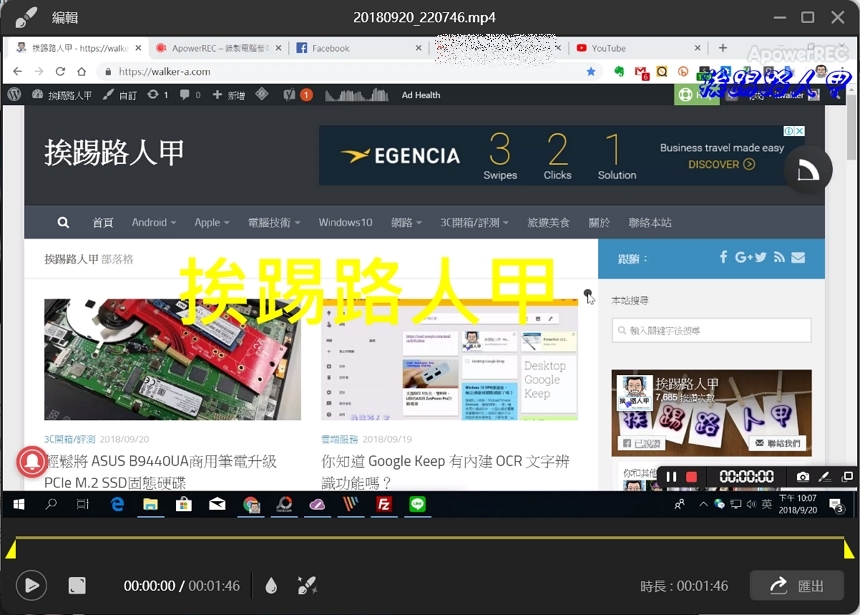Image resolution: width=860 pixels, height=615 pixels.
Task: Expand the Apple navigation dropdown
Action: tap(212, 222)
